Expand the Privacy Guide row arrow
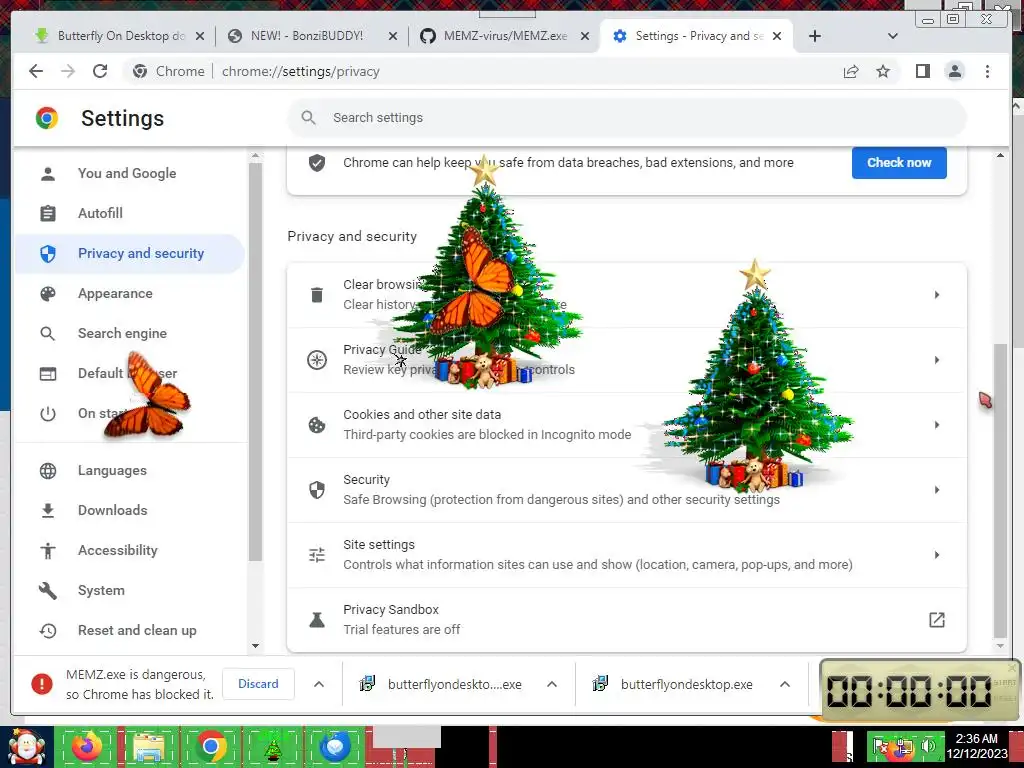This screenshot has width=1024, height=768. tap(936, 360)
